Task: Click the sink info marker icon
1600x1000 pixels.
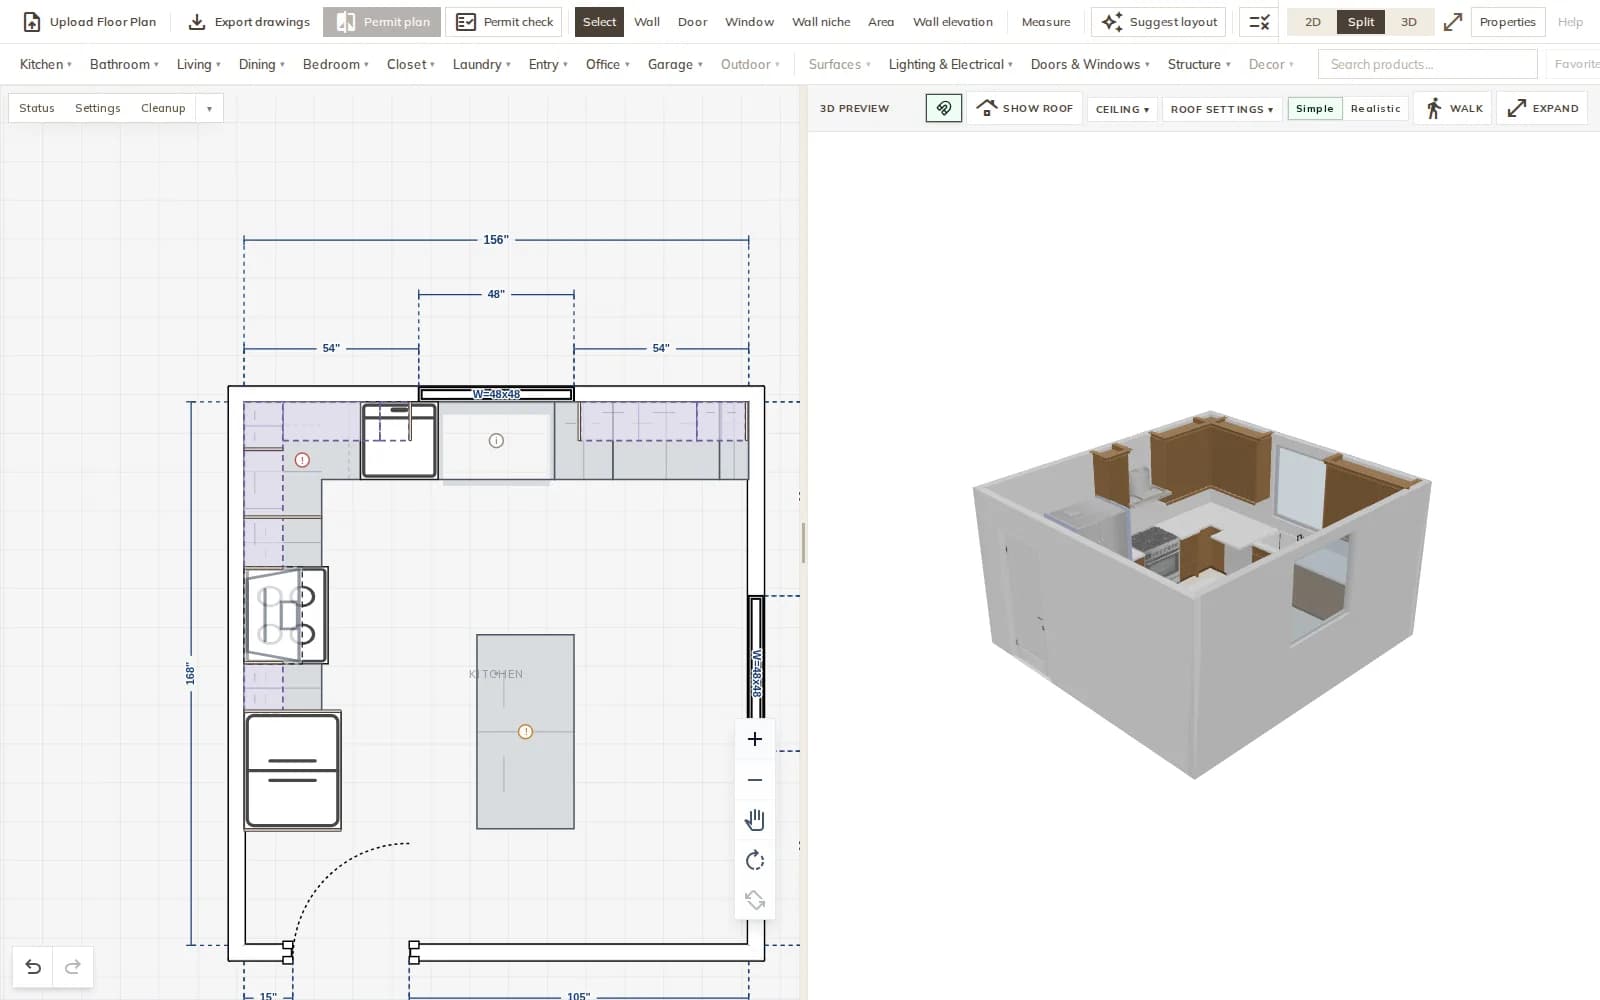Action: click(x=496, y=441)
